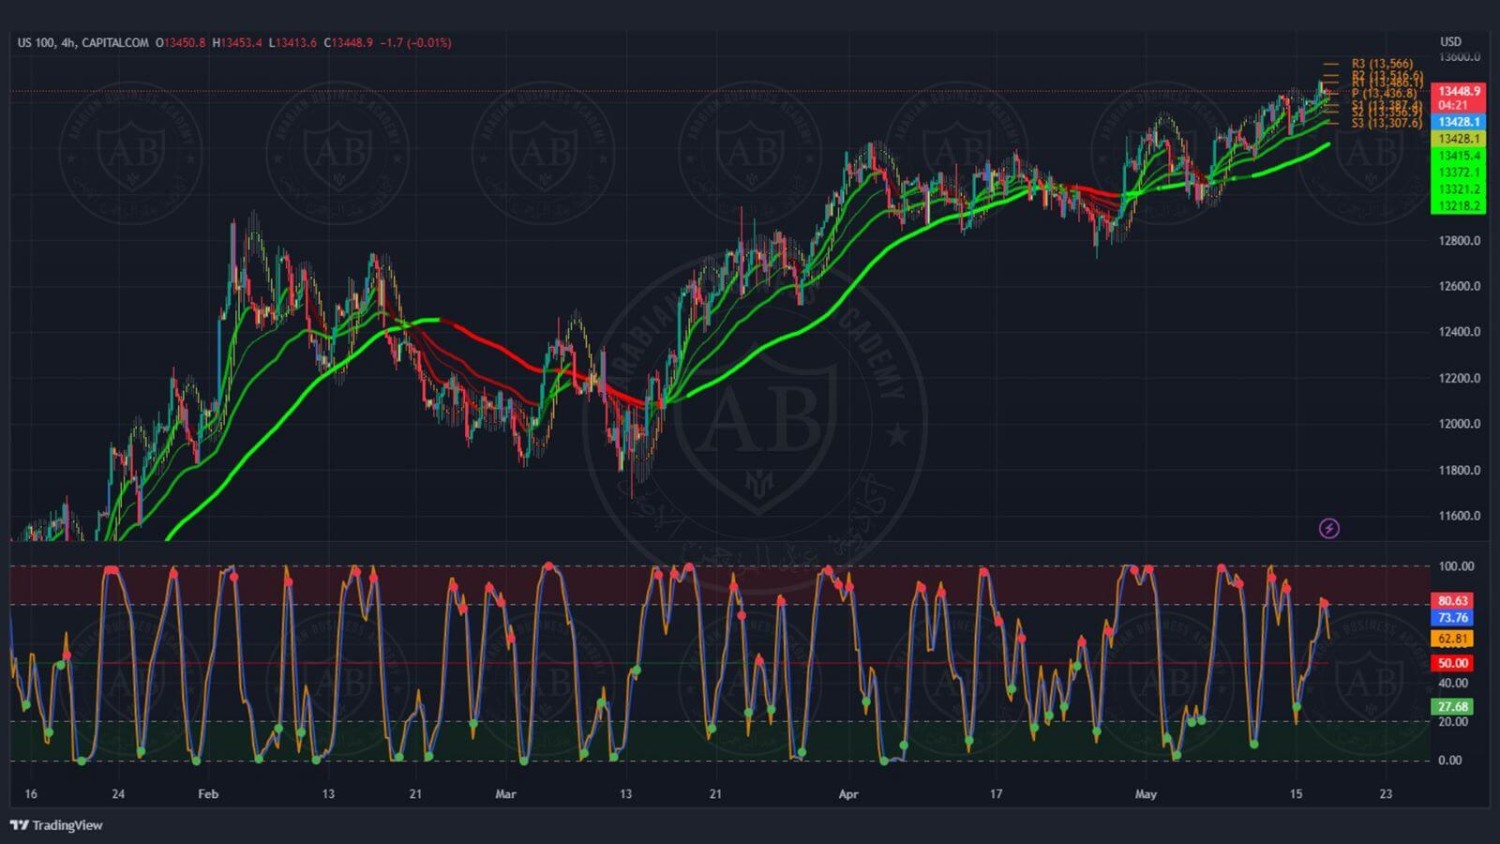Click the 12000.0 level on price scale
The height and width of the screenshot is (844, 1500).
click(1459, 424)
